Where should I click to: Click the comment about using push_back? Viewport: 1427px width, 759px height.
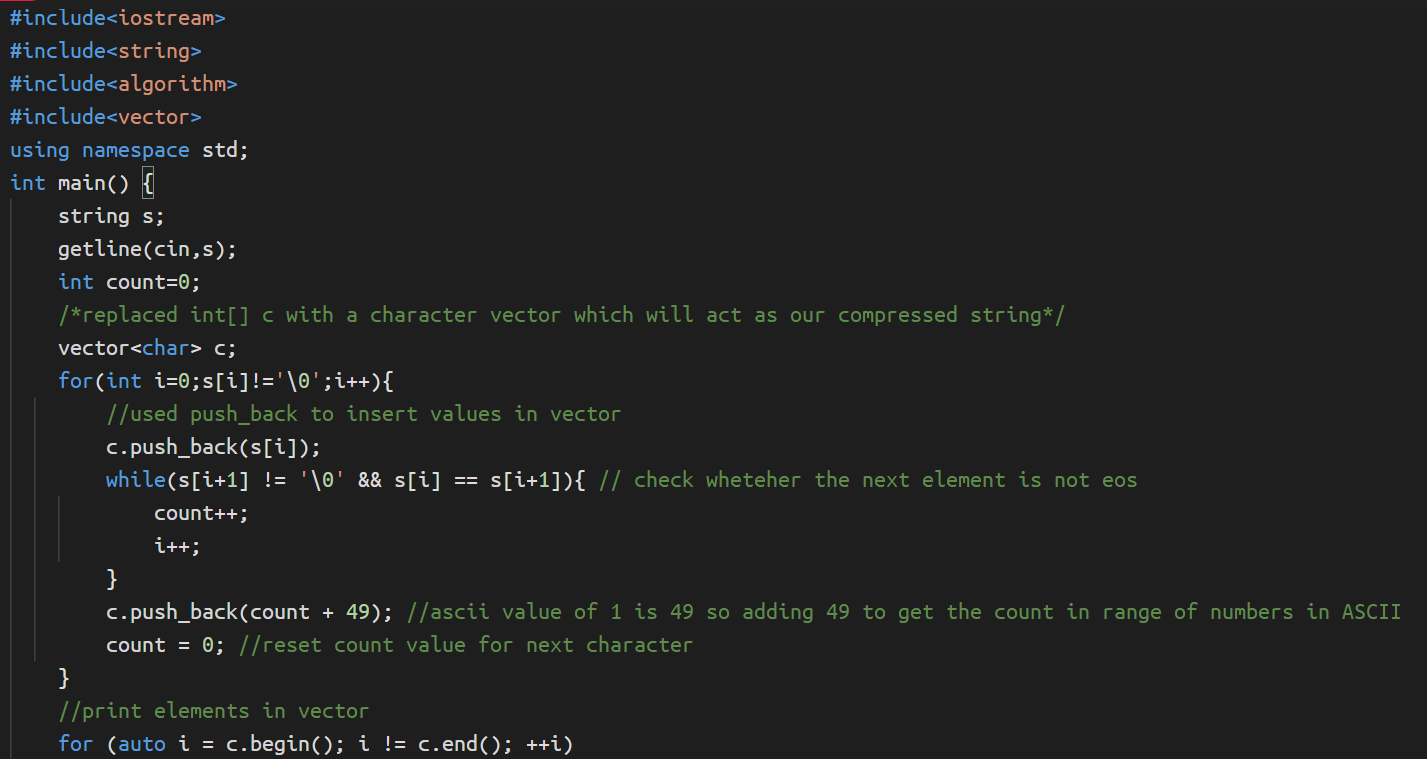[x=363, y=414]
